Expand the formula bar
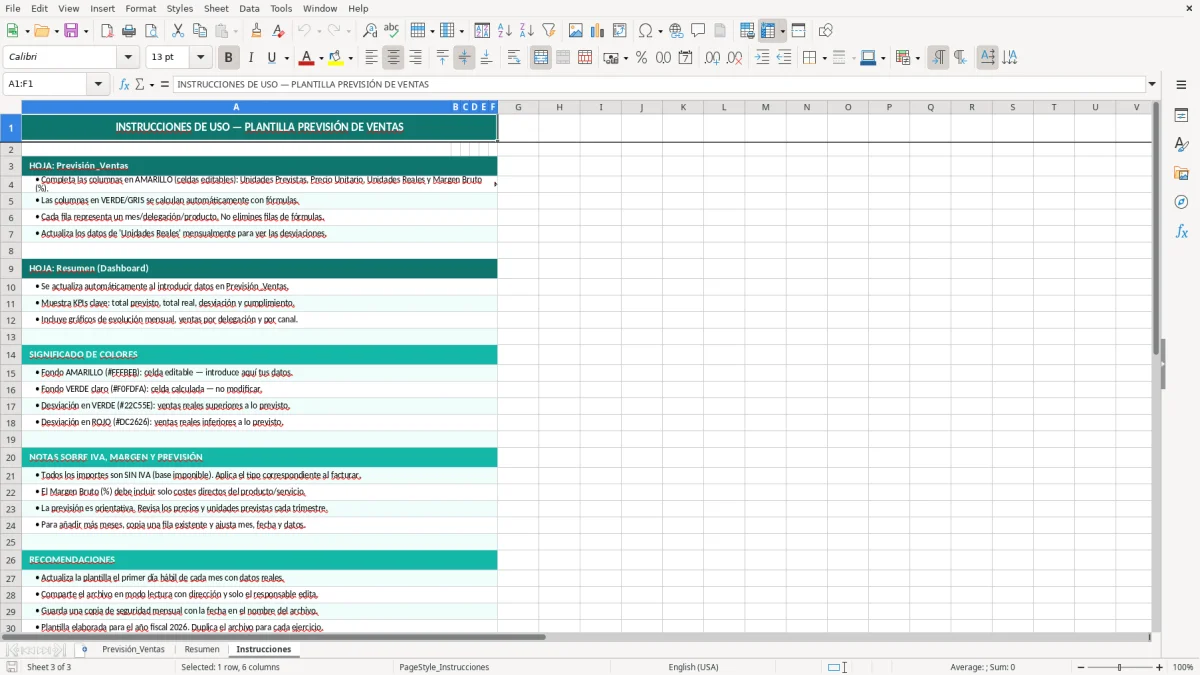 pos(1152,85)
